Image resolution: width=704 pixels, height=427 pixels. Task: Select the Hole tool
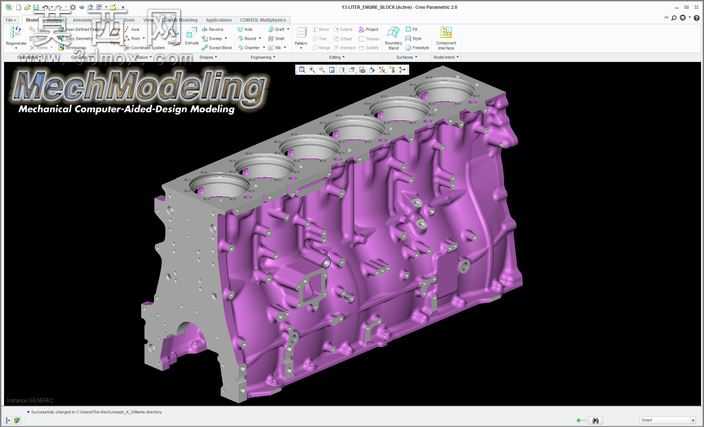tap(245, 29)
